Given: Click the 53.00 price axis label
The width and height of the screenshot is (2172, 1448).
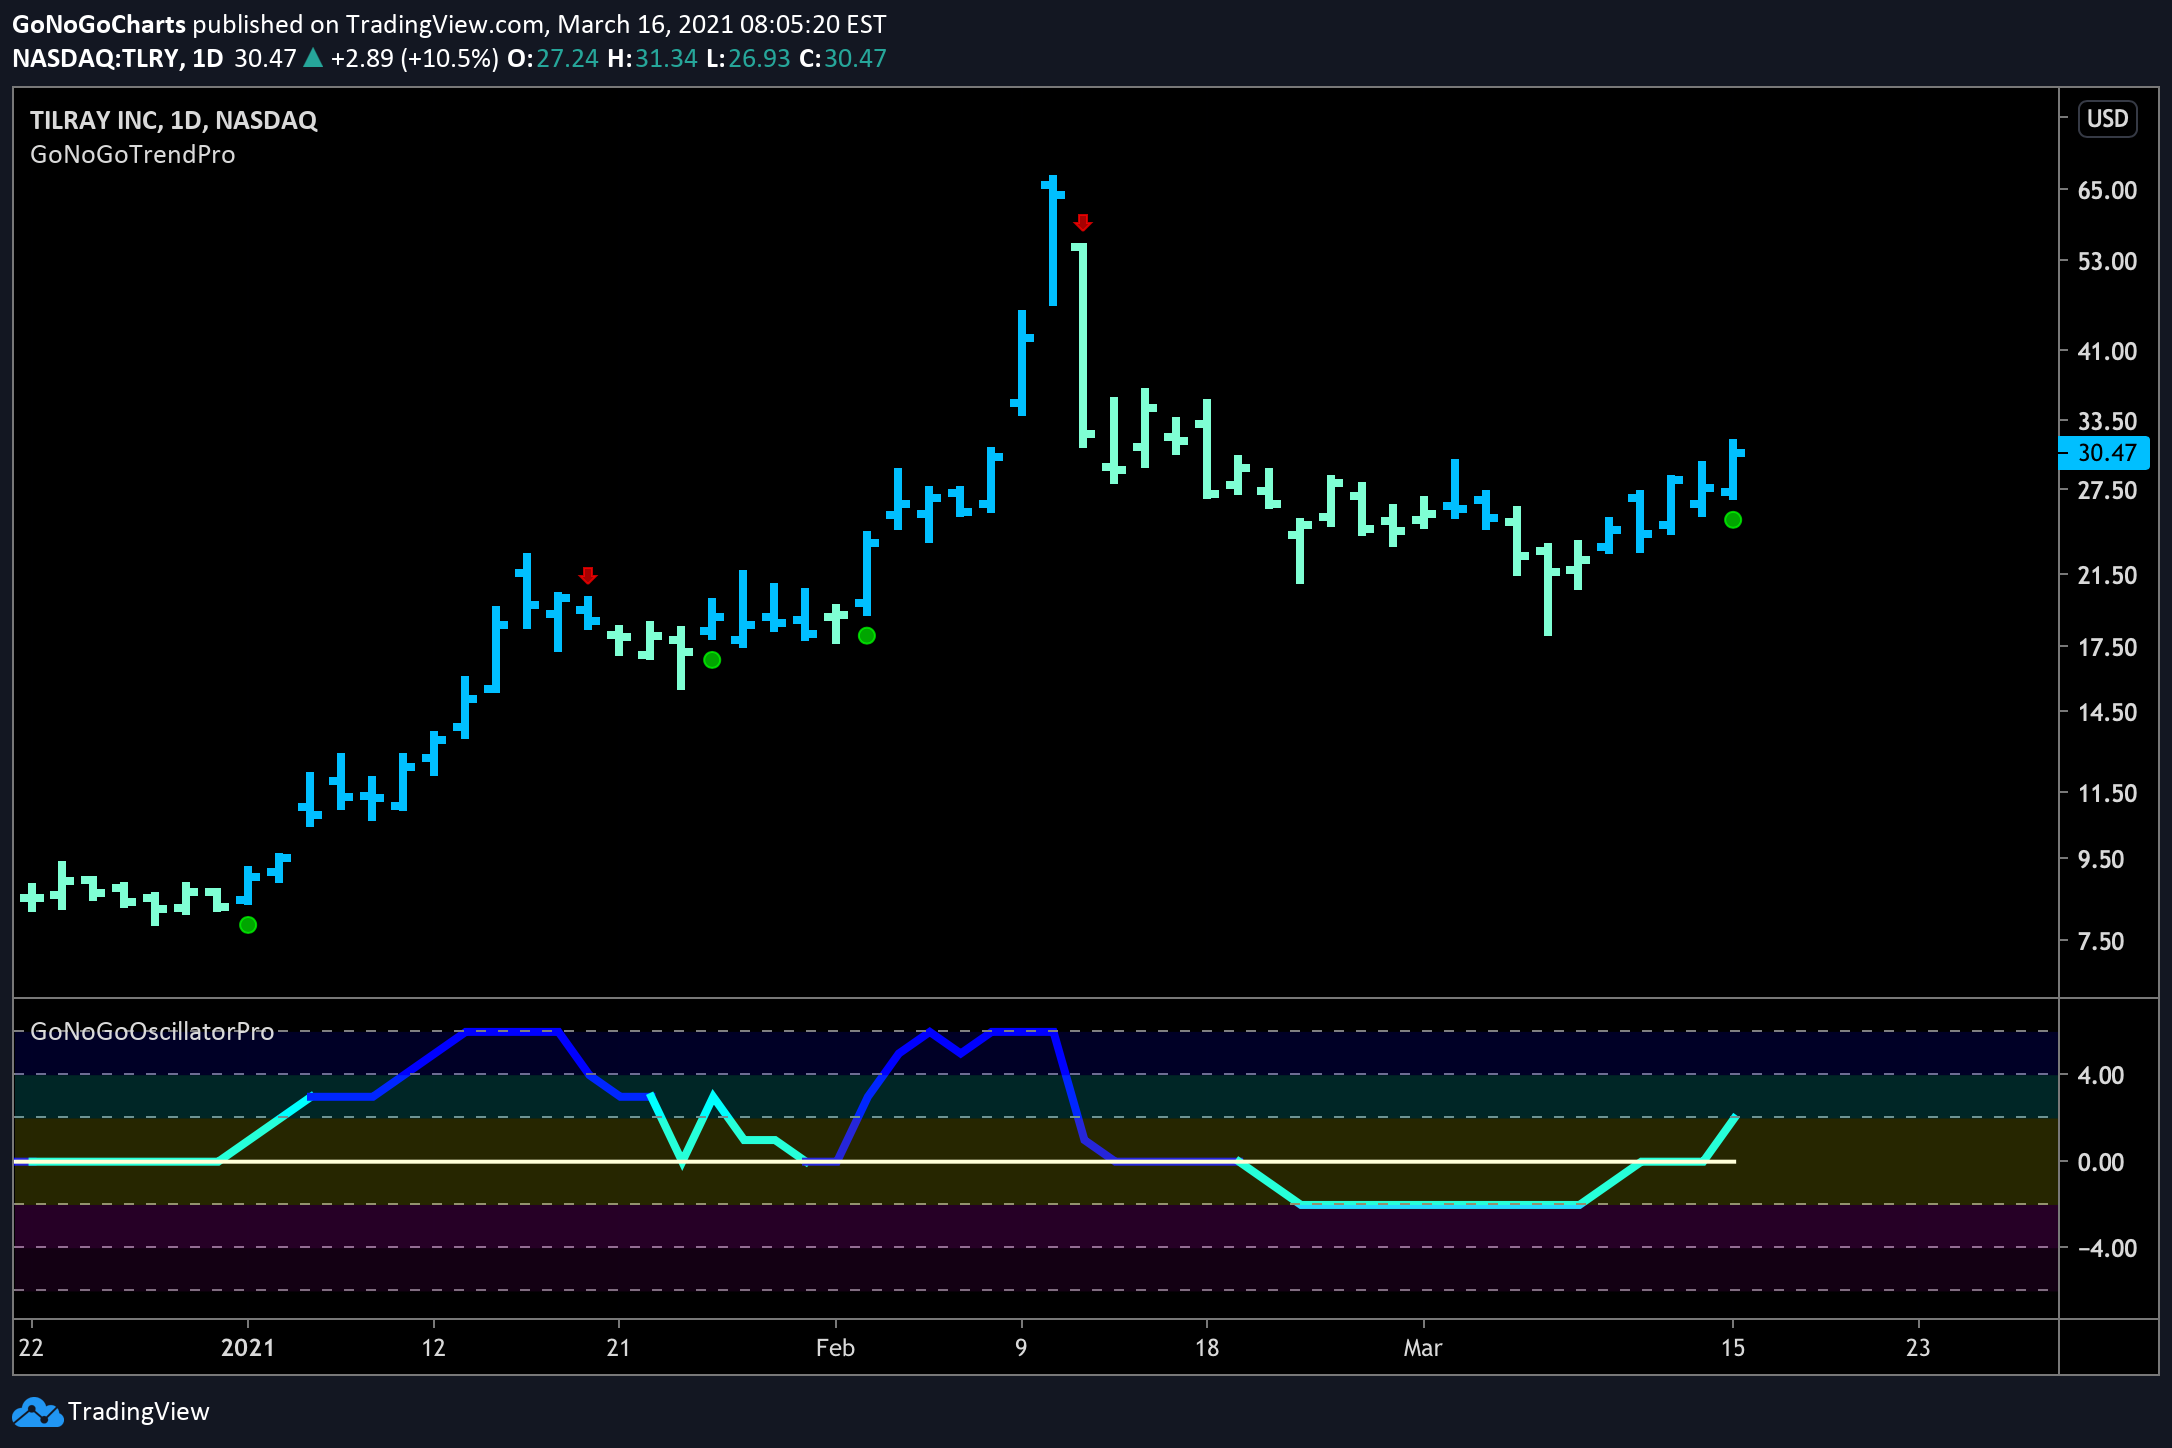Looking at the screenshot, I should coord(2107,261).
